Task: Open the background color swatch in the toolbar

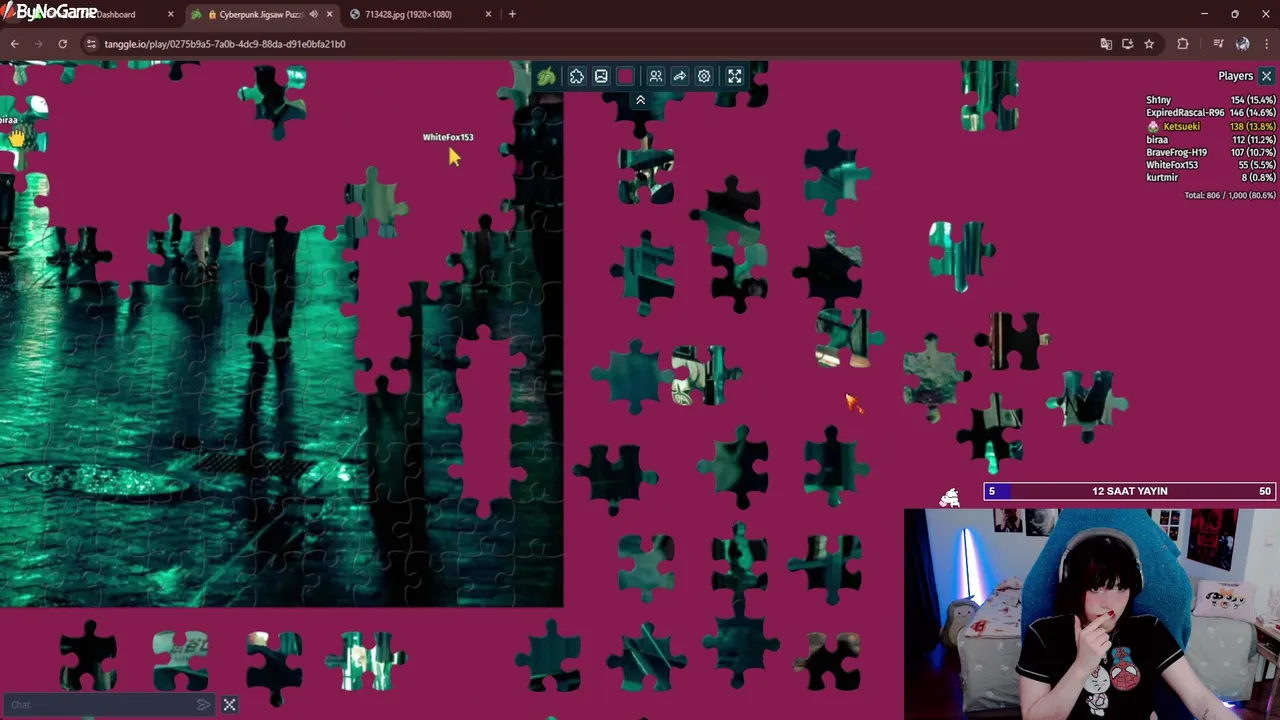Action: click(x=626, y=76)
